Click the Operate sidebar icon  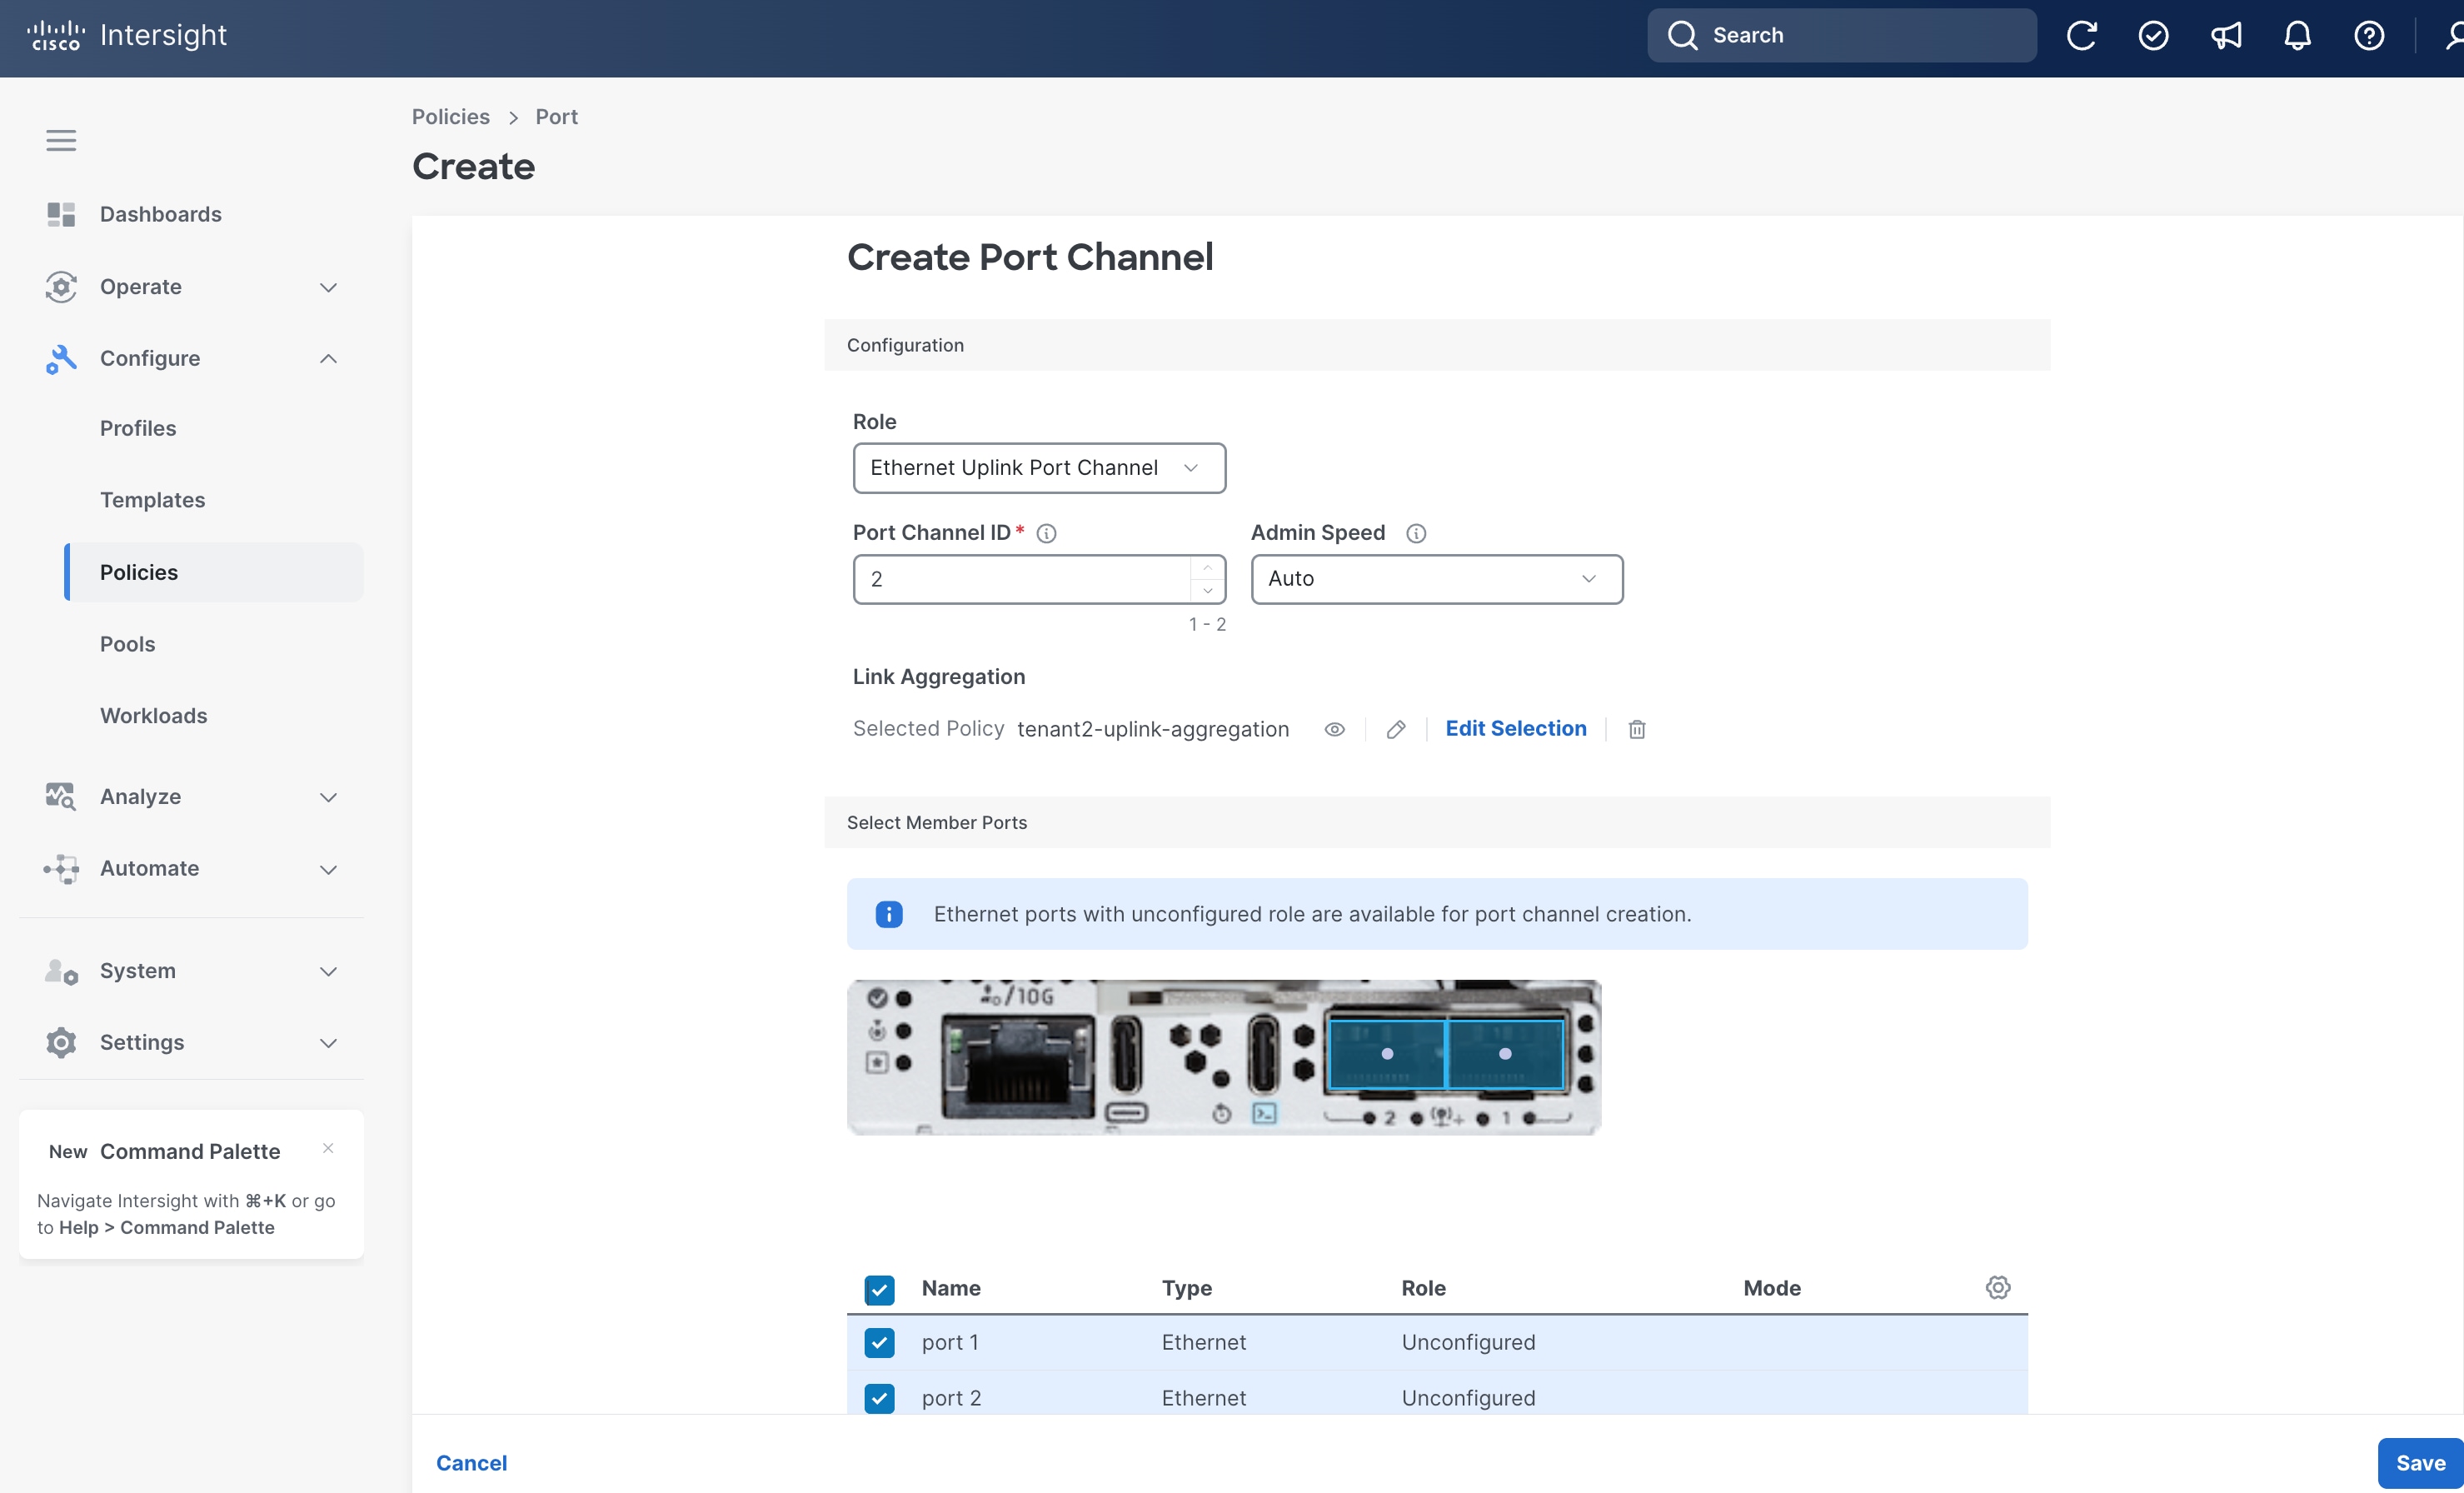(x=61, y=287)
